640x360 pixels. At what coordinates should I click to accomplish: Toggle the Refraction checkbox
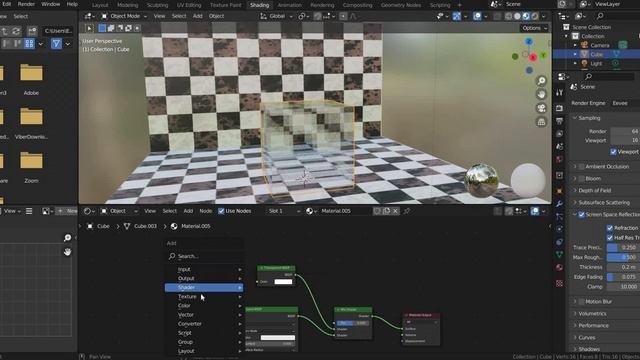(x=610, y=228)
